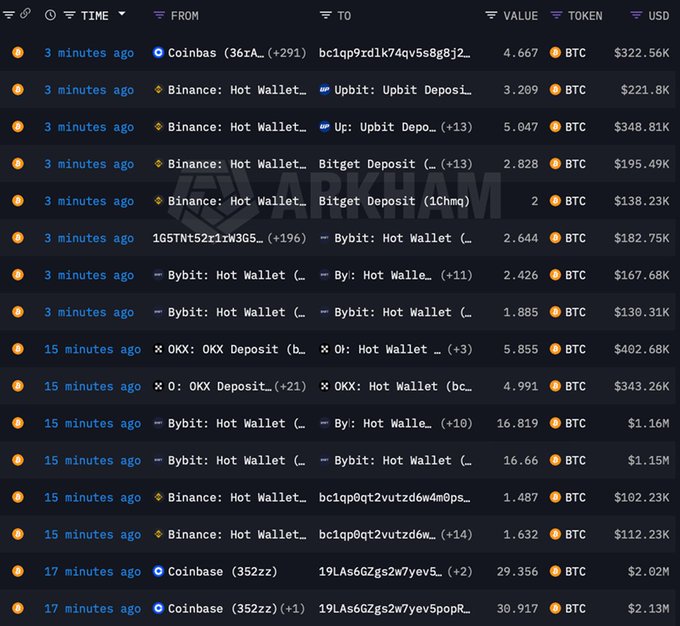This screenshot has height=626, width=680.
Task: Open the TO column filter
Action: 325,16
